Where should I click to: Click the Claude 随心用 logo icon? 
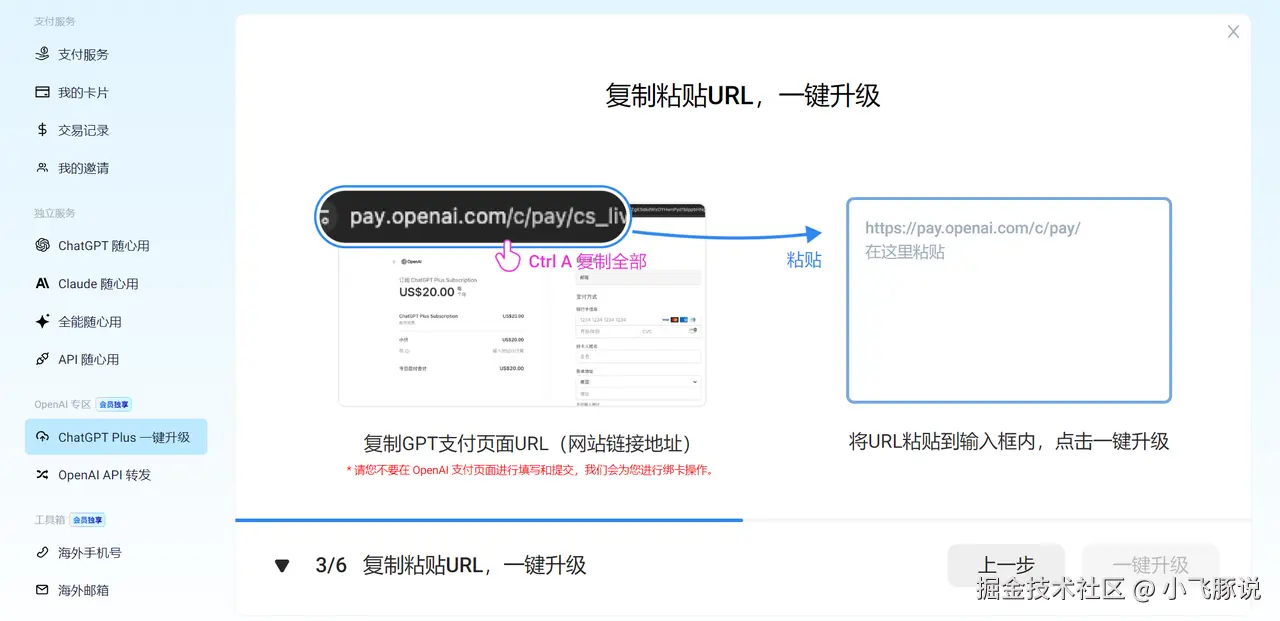pos(42,283)
